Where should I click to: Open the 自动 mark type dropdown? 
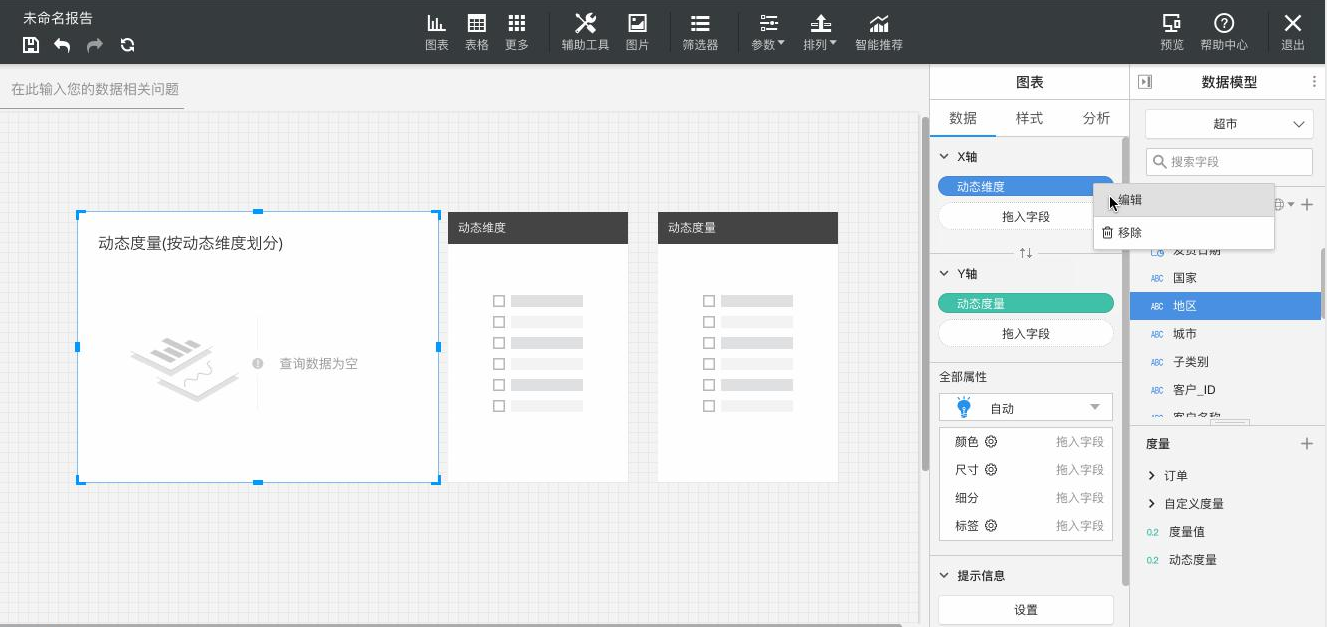click(x=1026, y=407)
